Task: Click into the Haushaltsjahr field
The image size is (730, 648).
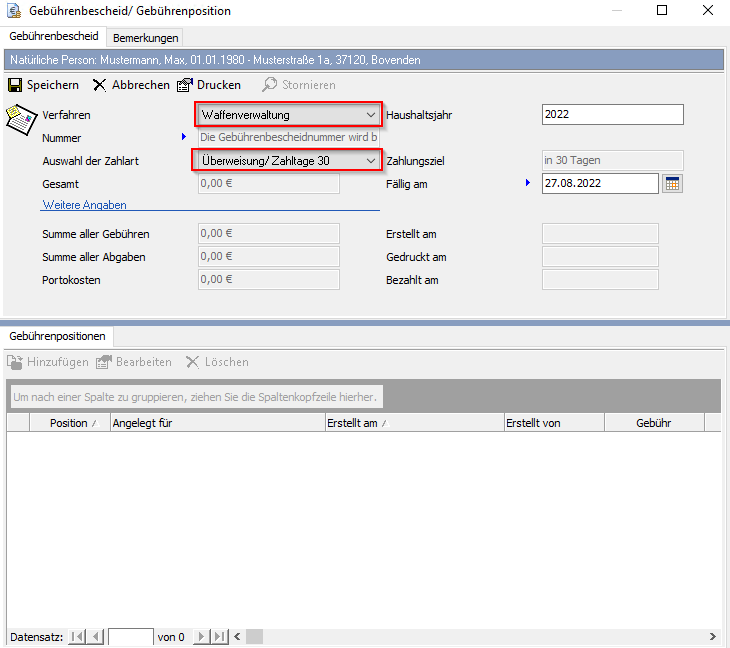Action: pos(612,115)
